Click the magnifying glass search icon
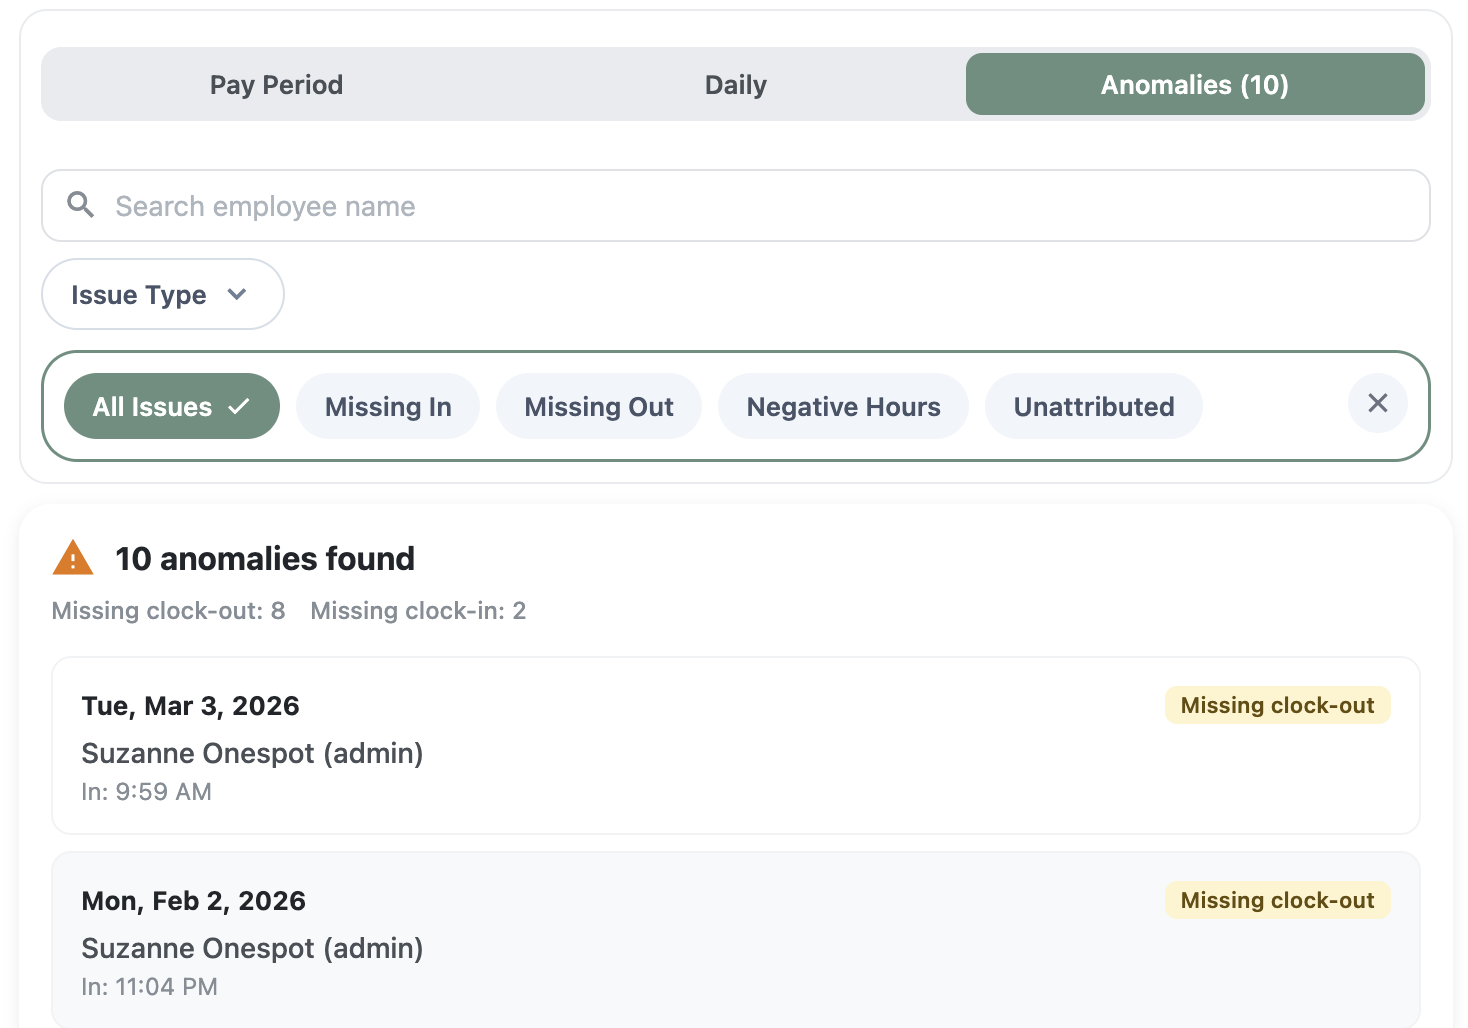This screenshot has height=1028, width=1468. click(x=81, y=205)
